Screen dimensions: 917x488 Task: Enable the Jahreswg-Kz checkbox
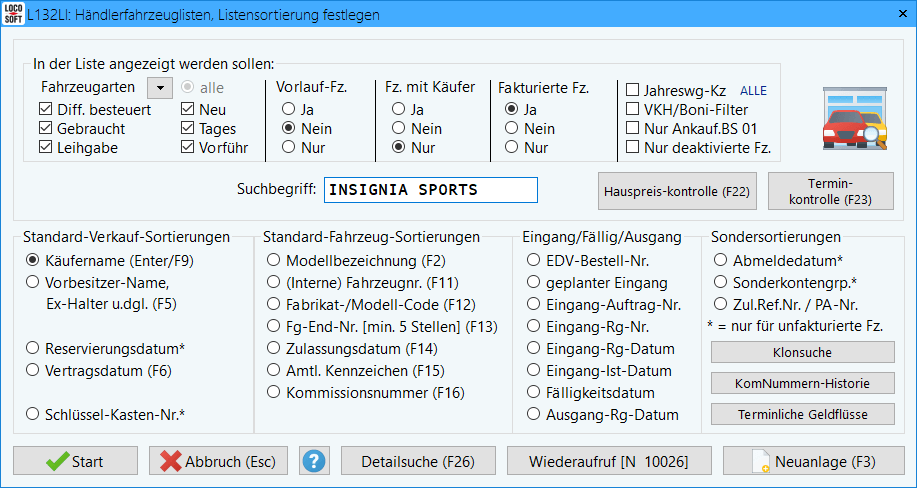point(632,90)
